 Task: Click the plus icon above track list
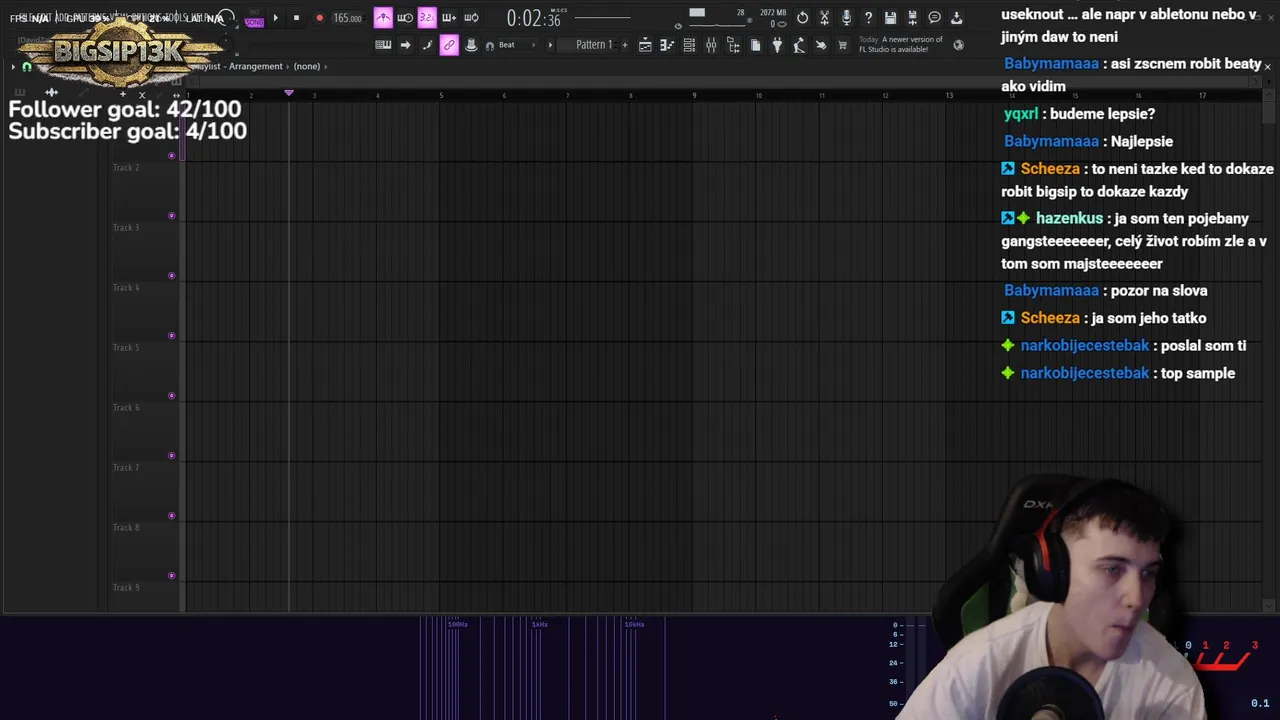coord(123,94)
